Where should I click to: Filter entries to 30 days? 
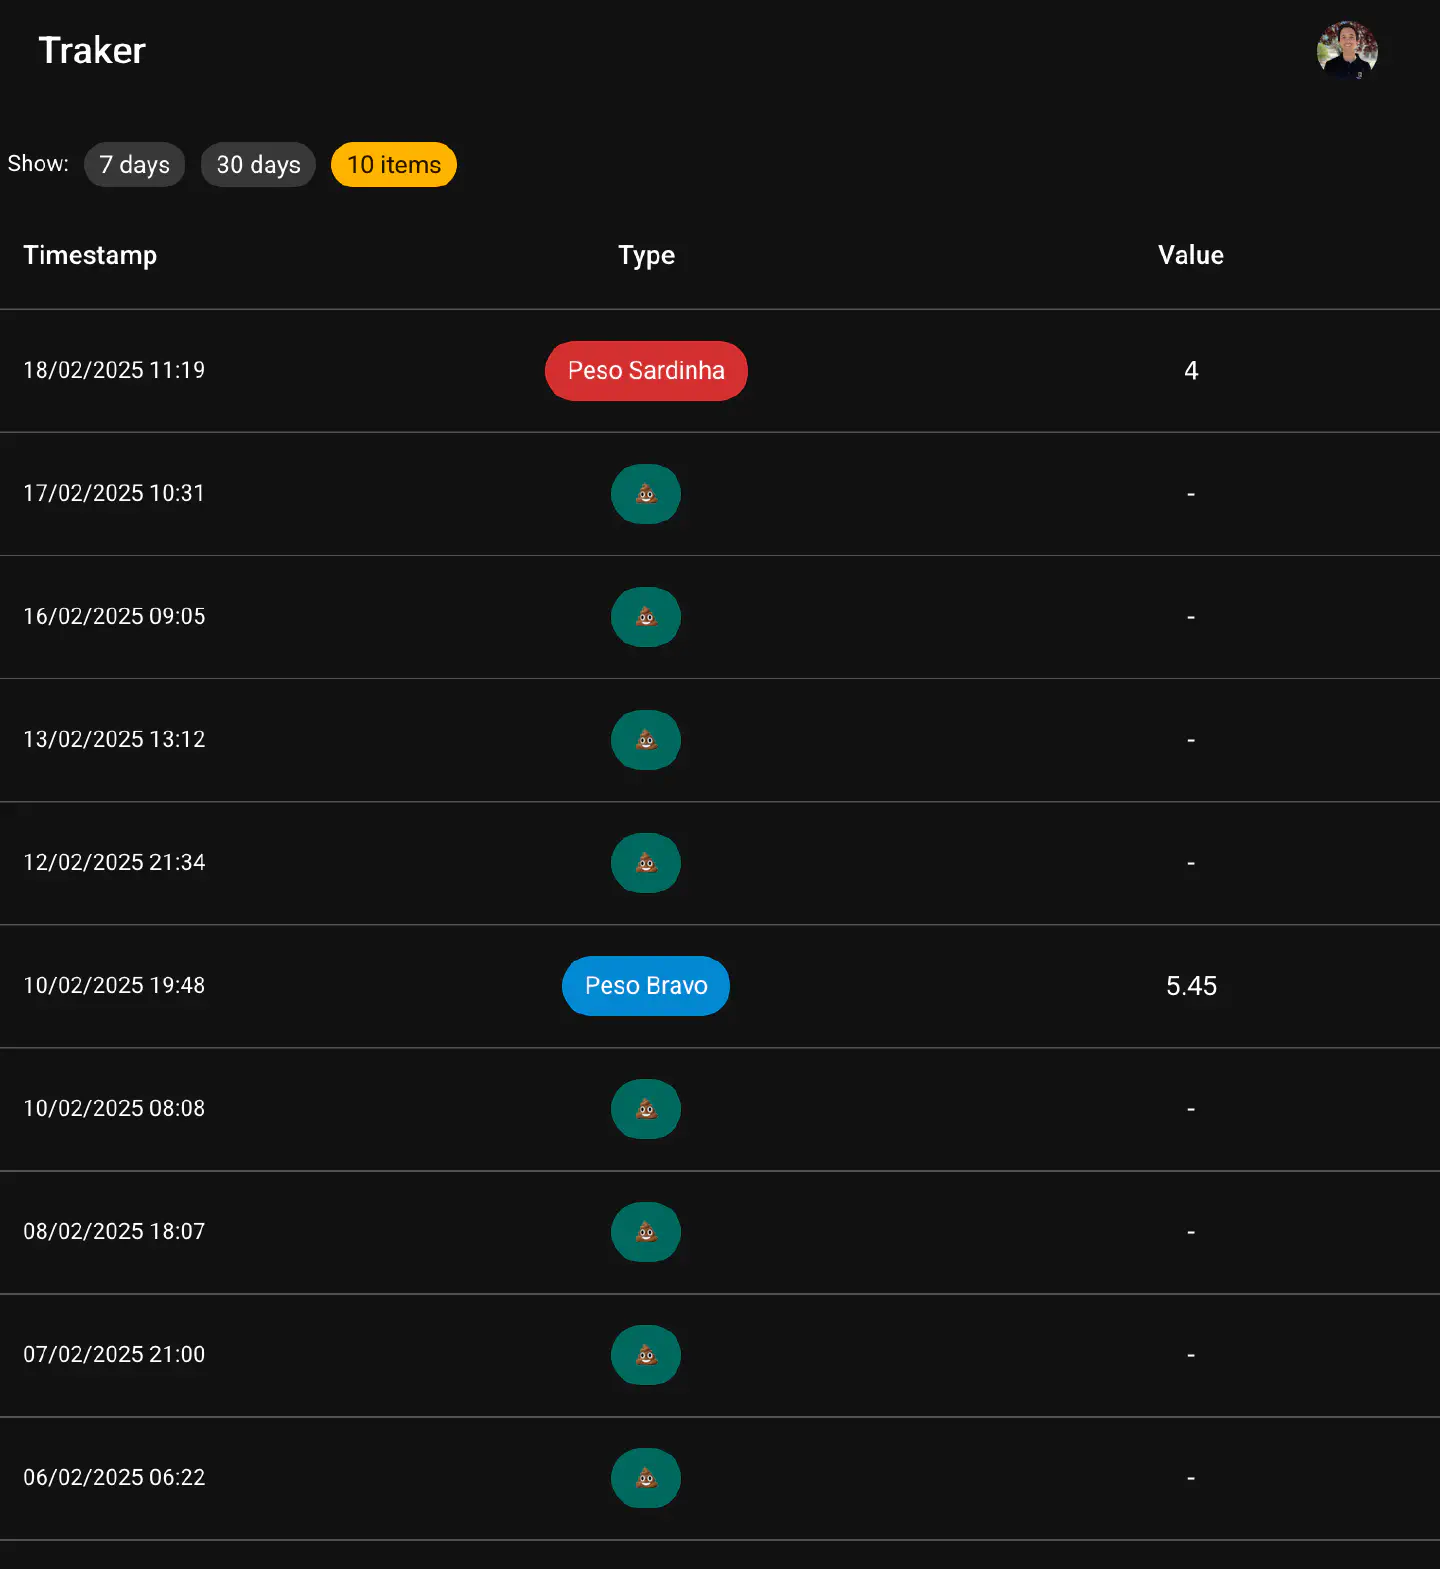258,165
